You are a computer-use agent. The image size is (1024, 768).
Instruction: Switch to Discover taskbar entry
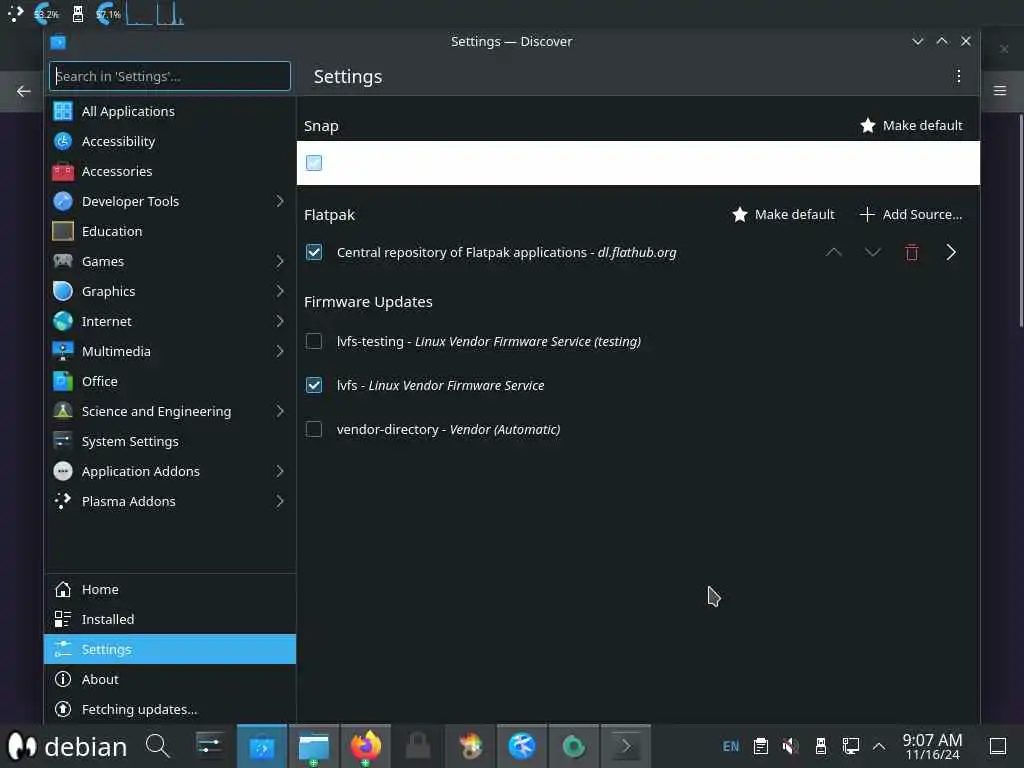(262, 746)
